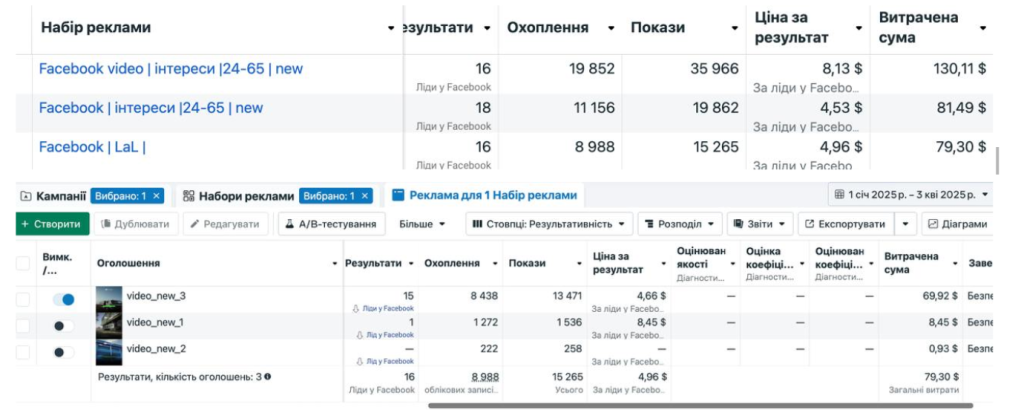The image size is (1024, 410).
Task: Click the video_new_3 ad thumbnail
Action: click(x=108, y=300)
